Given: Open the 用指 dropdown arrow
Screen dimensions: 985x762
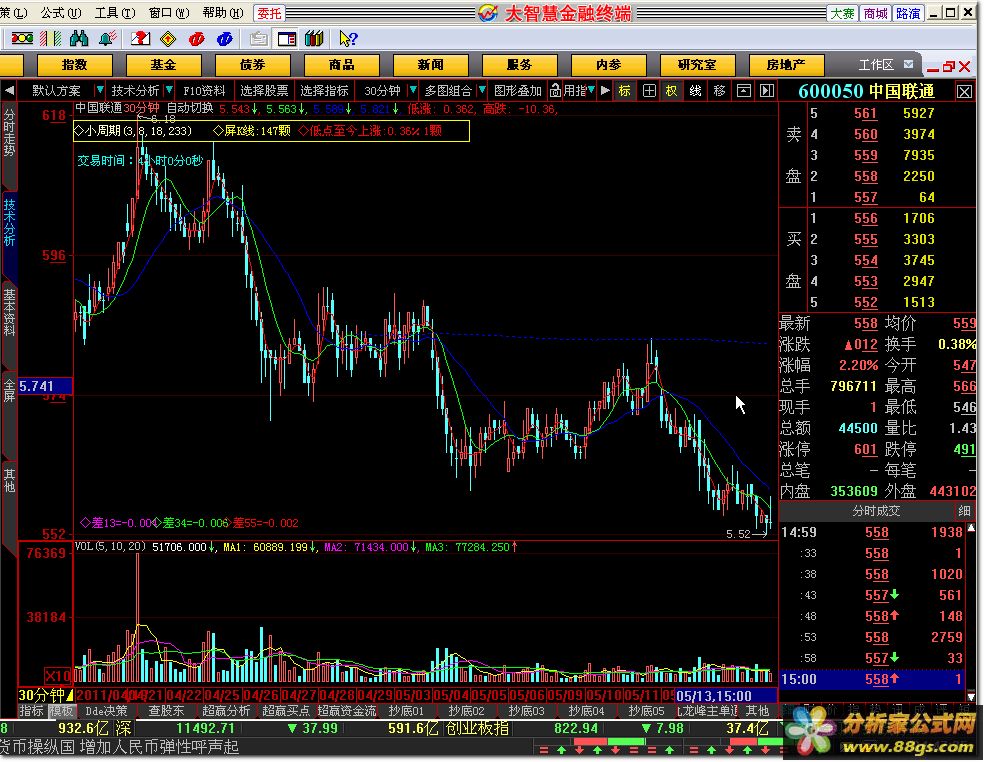Looking at the screenshot, I should click(x=590, y=91).
